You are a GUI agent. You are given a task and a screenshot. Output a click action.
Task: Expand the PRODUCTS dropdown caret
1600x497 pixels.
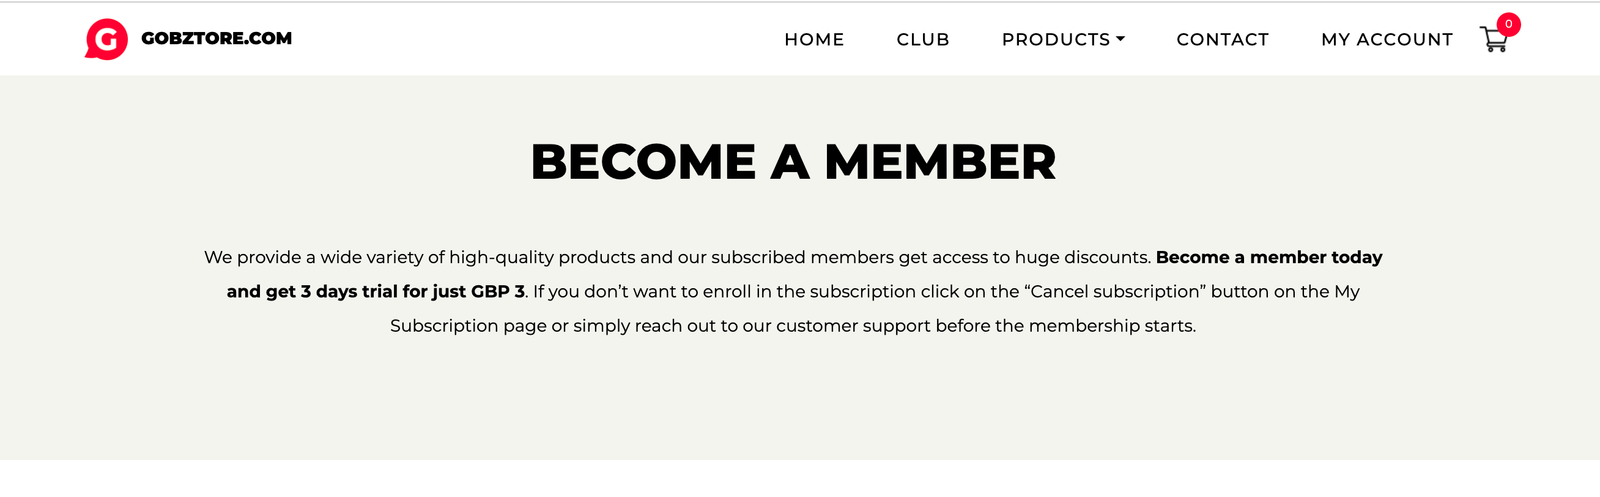pyautogui.click(x=1120, y=39)
